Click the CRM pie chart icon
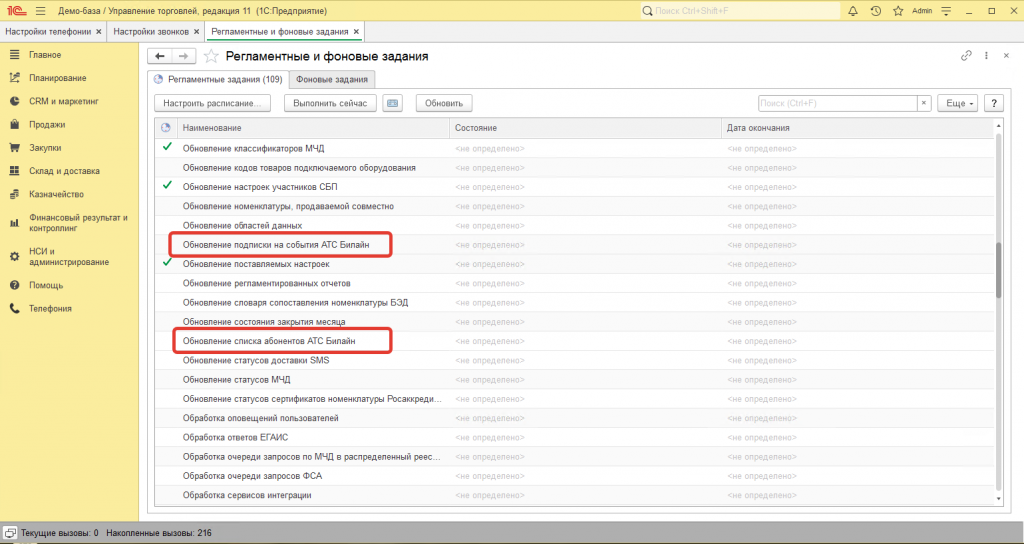Image resolution: width=1024 pixels, height=544 pixels. coord(14,101)
